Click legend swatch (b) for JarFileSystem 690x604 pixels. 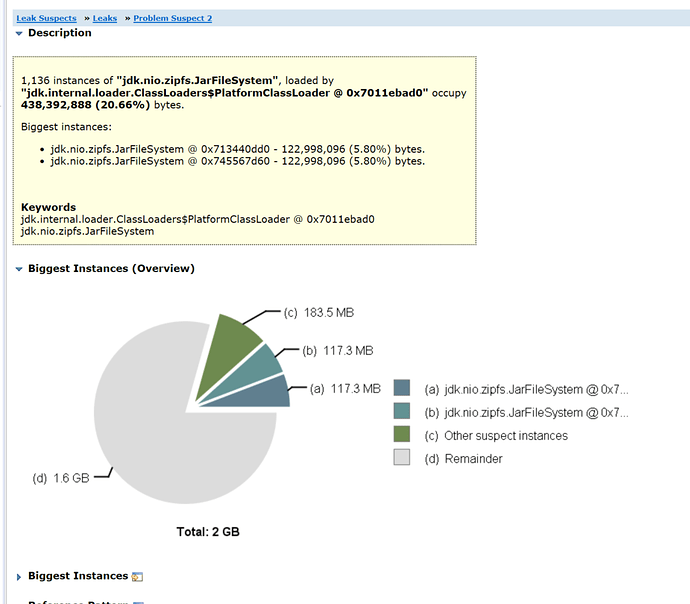click(402, 412)
